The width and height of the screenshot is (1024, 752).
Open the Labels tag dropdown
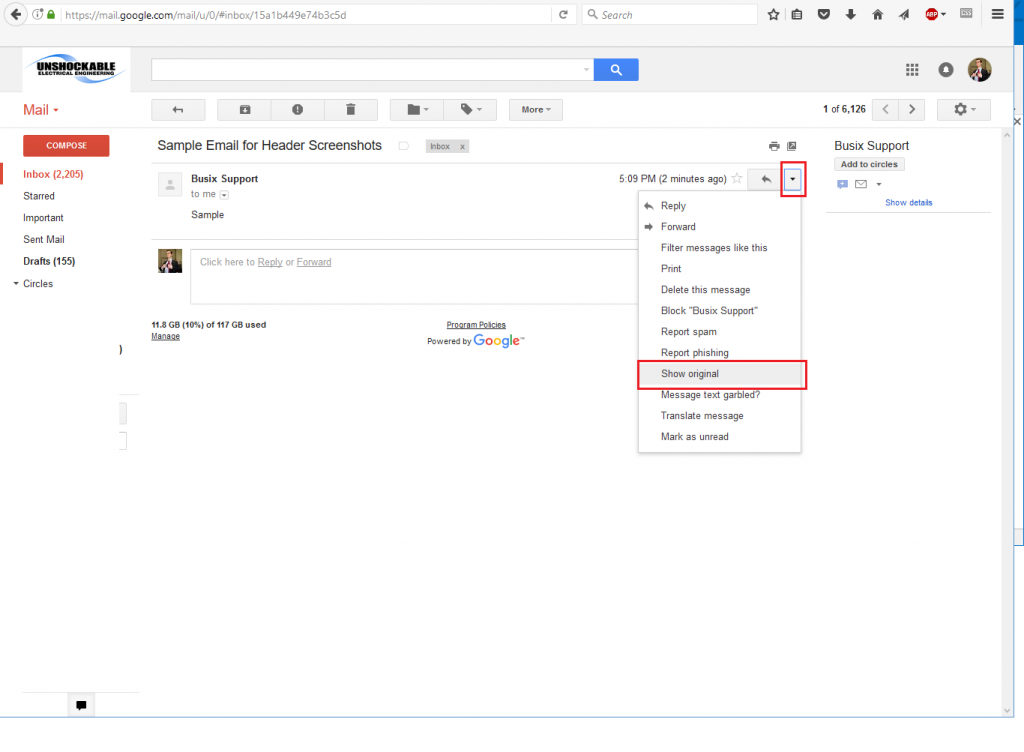[469, 110]
